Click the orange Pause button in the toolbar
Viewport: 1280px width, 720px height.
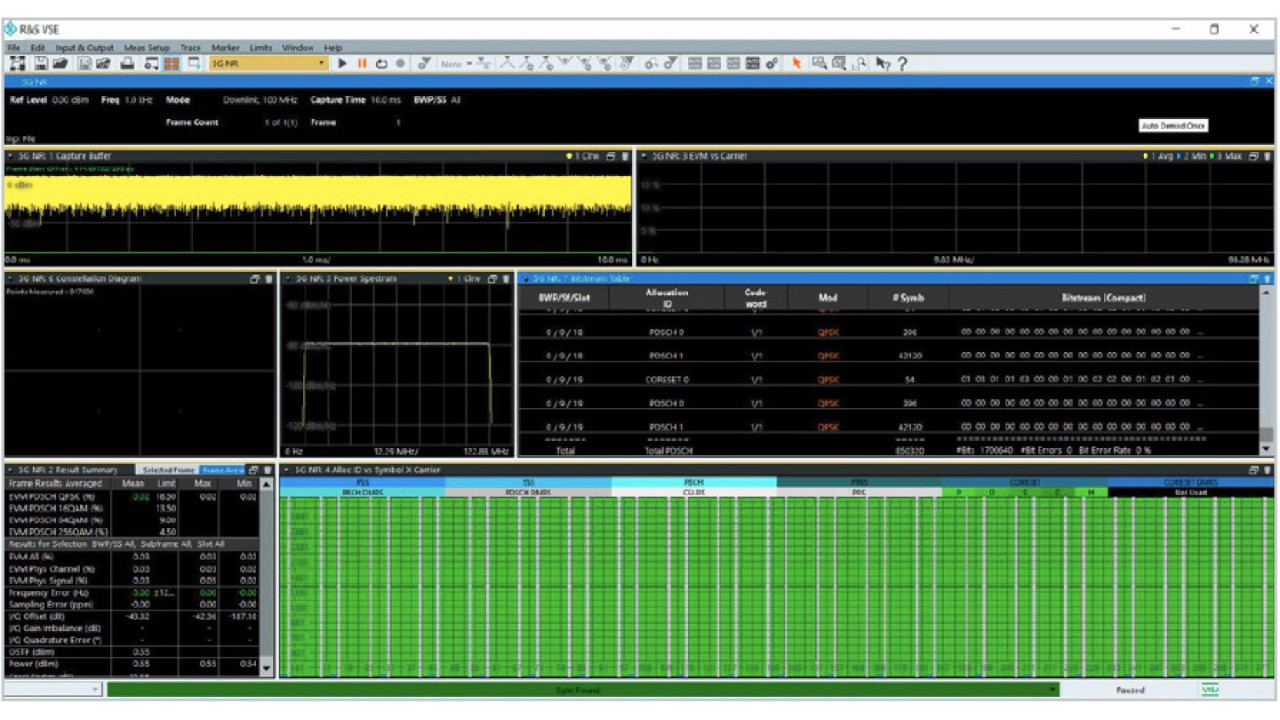(x=362, y=64)
